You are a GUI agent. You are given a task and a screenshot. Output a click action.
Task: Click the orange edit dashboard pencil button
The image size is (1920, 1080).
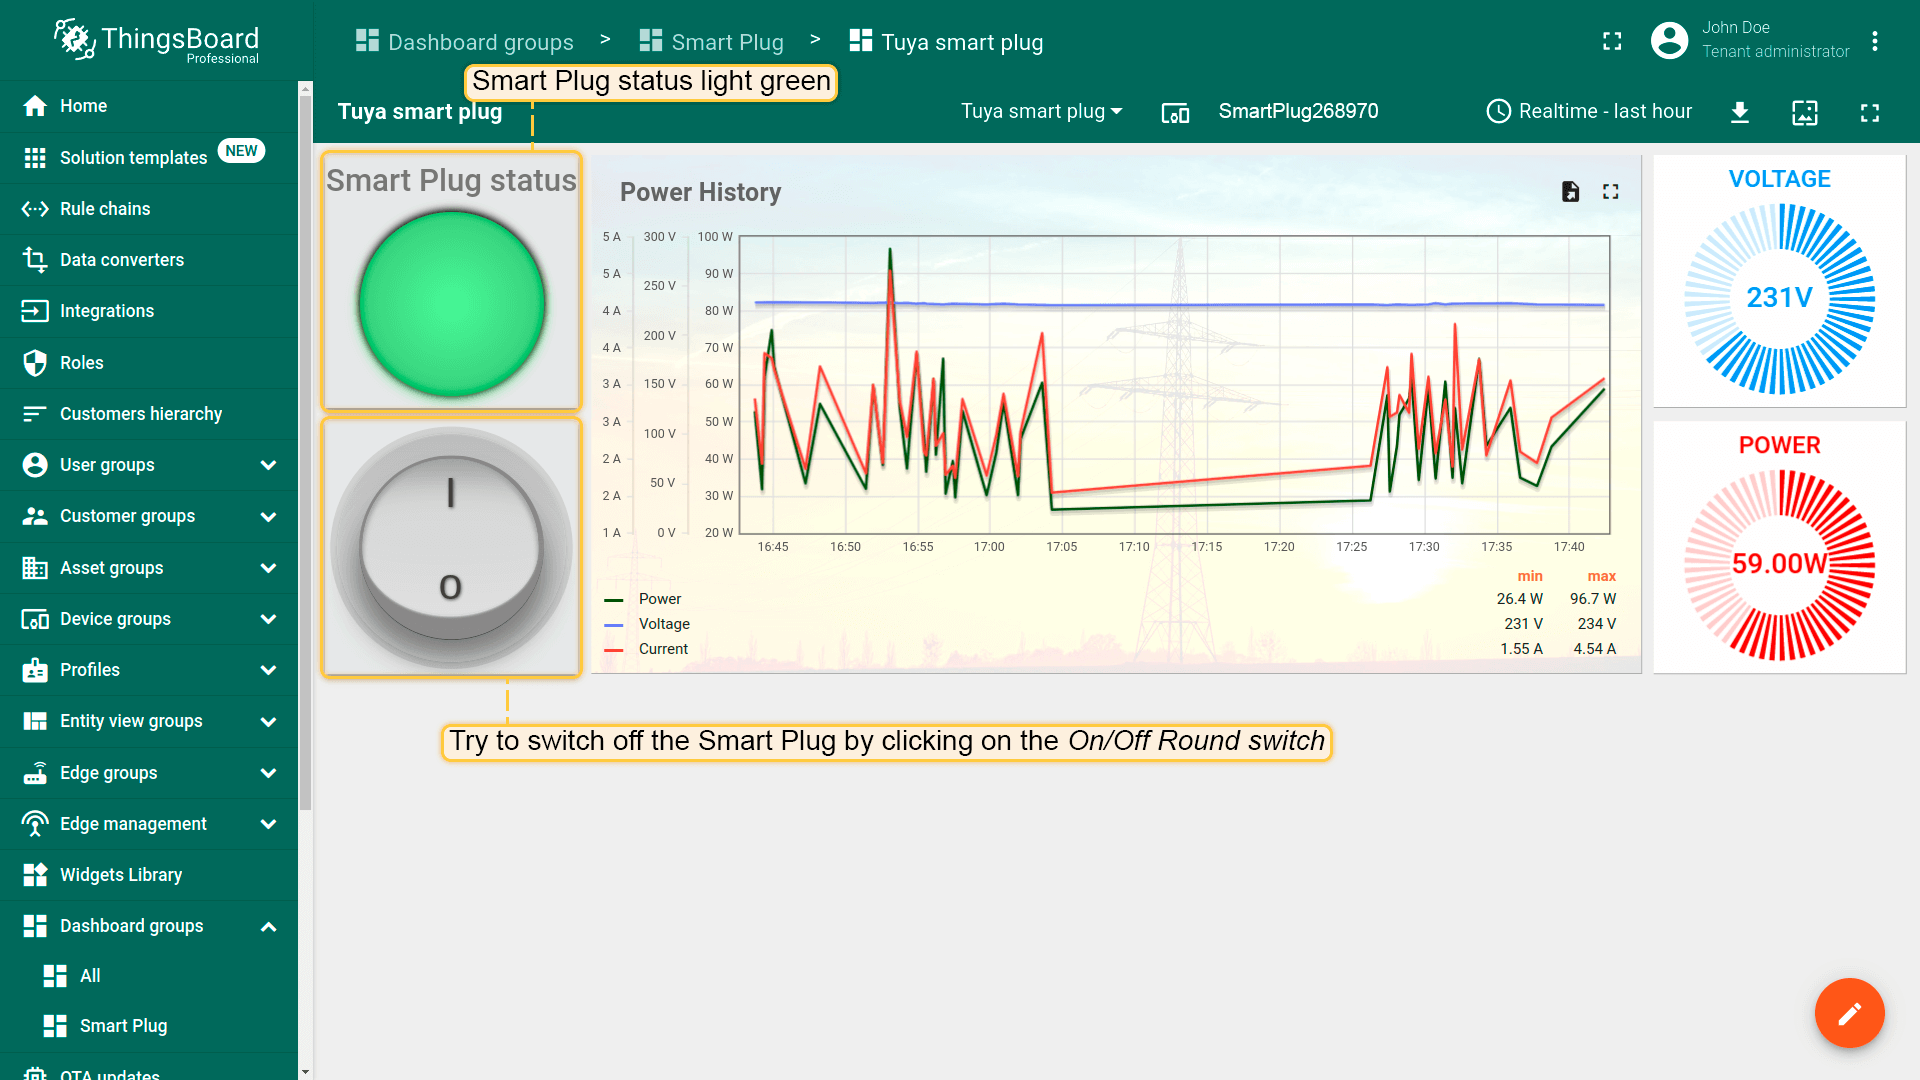pyautogui.click(x=1849, y=1013)
